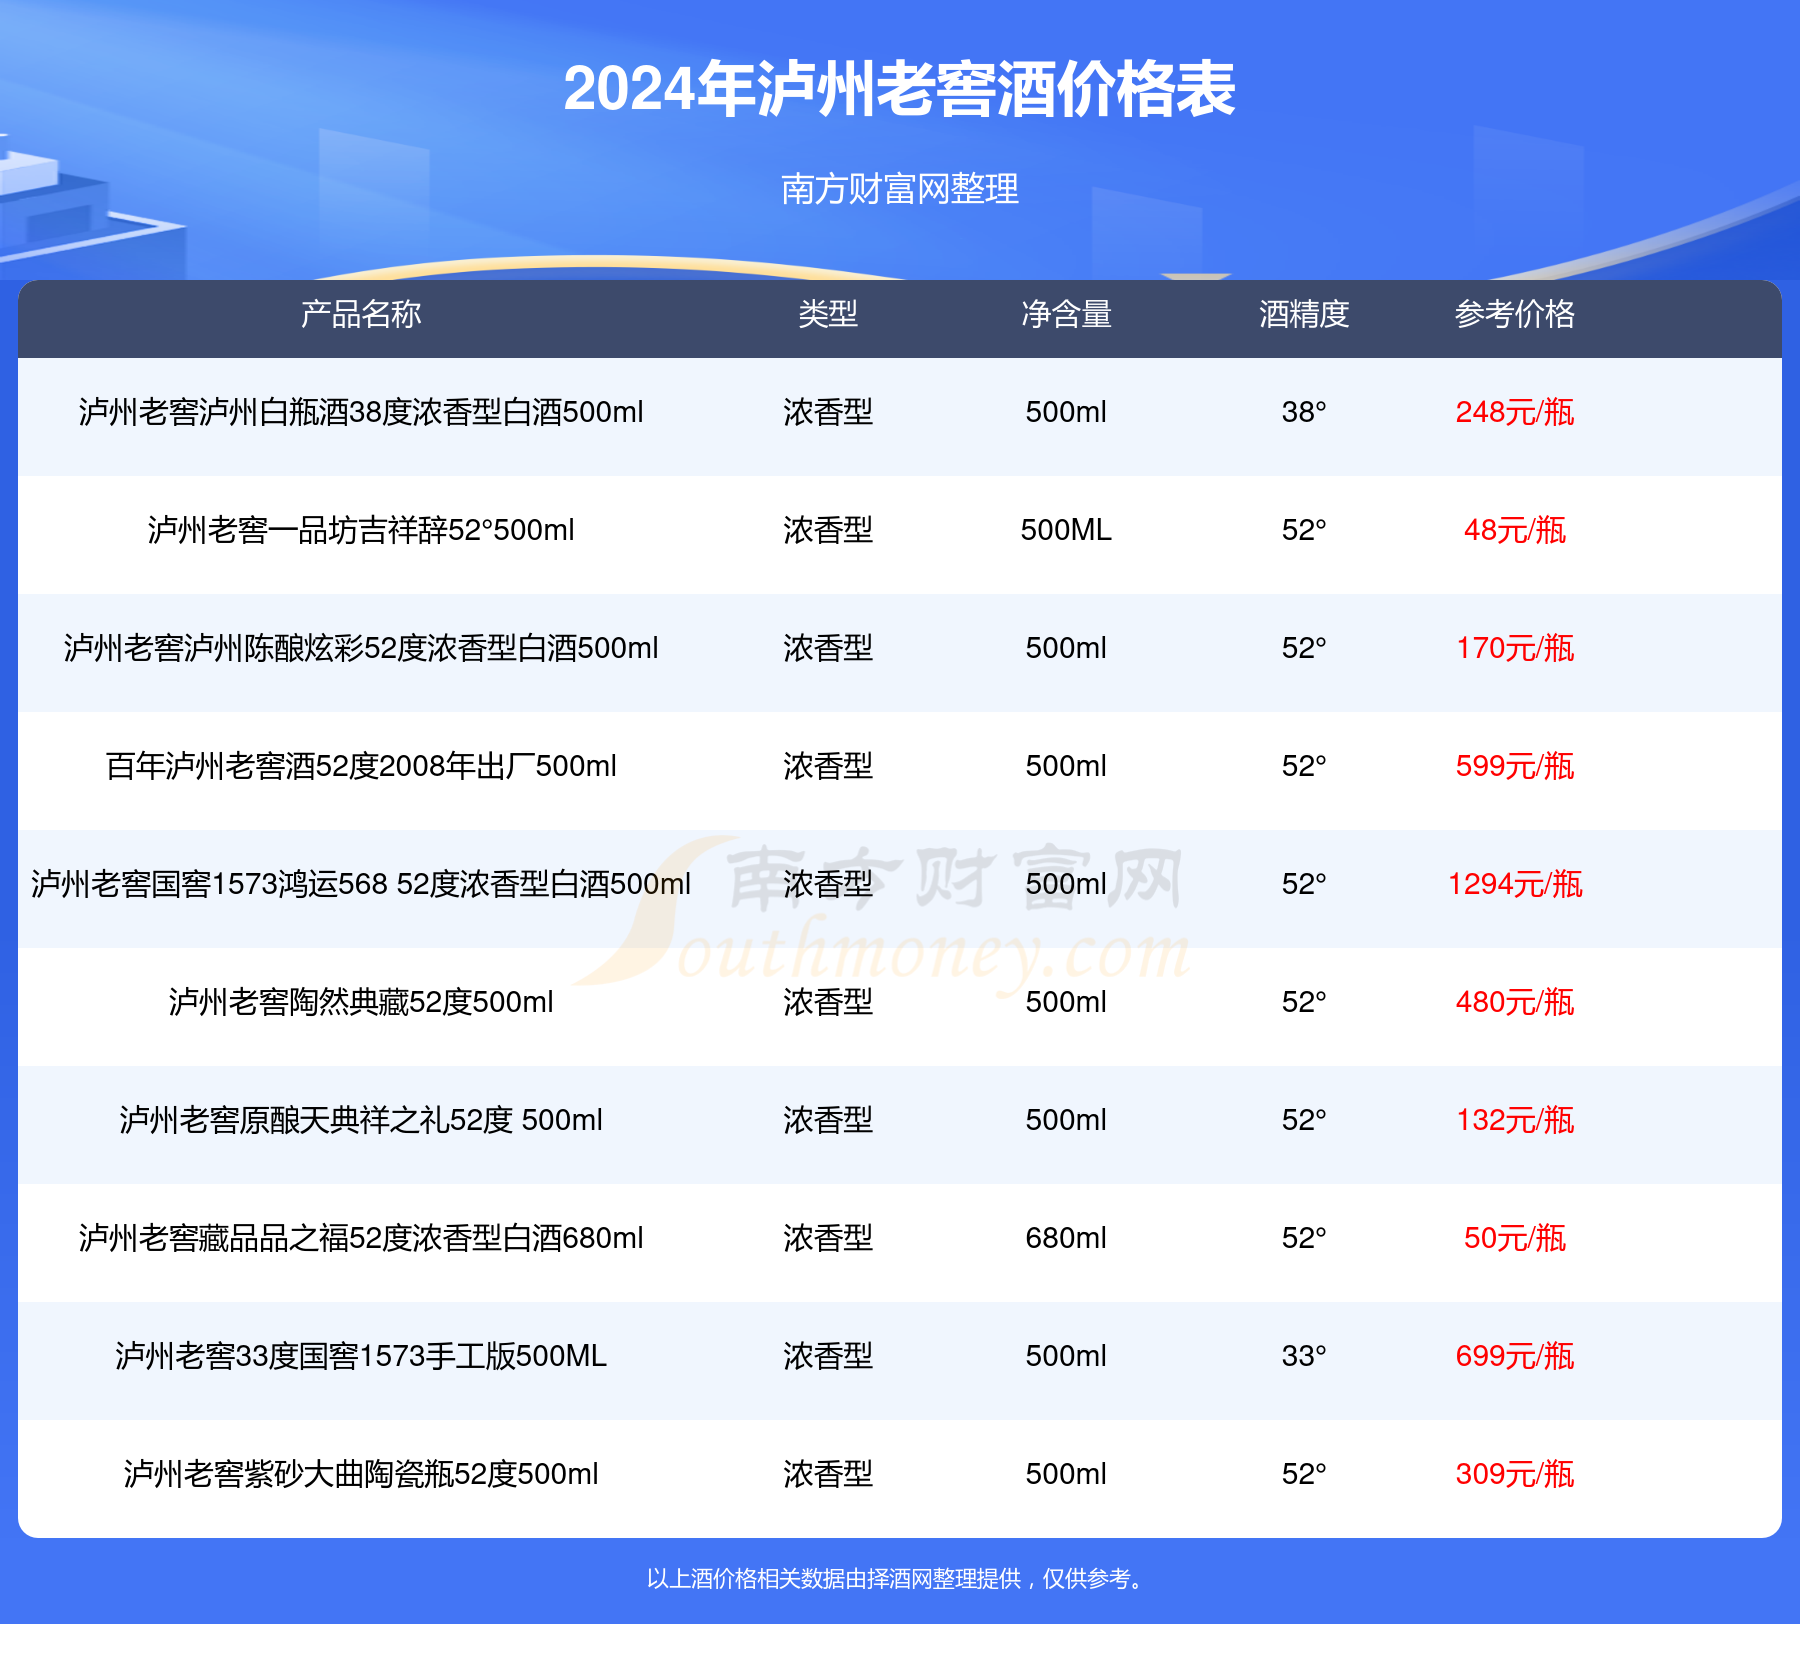Click the price 1294元/瓶

tap(1515, 884)
